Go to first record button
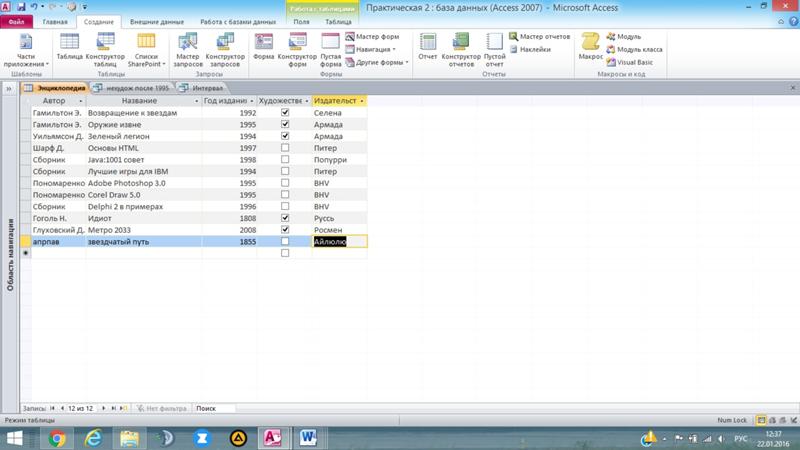The width and height of the screenshot is (800, 450). pyautogui.click(x=53, y=408)
